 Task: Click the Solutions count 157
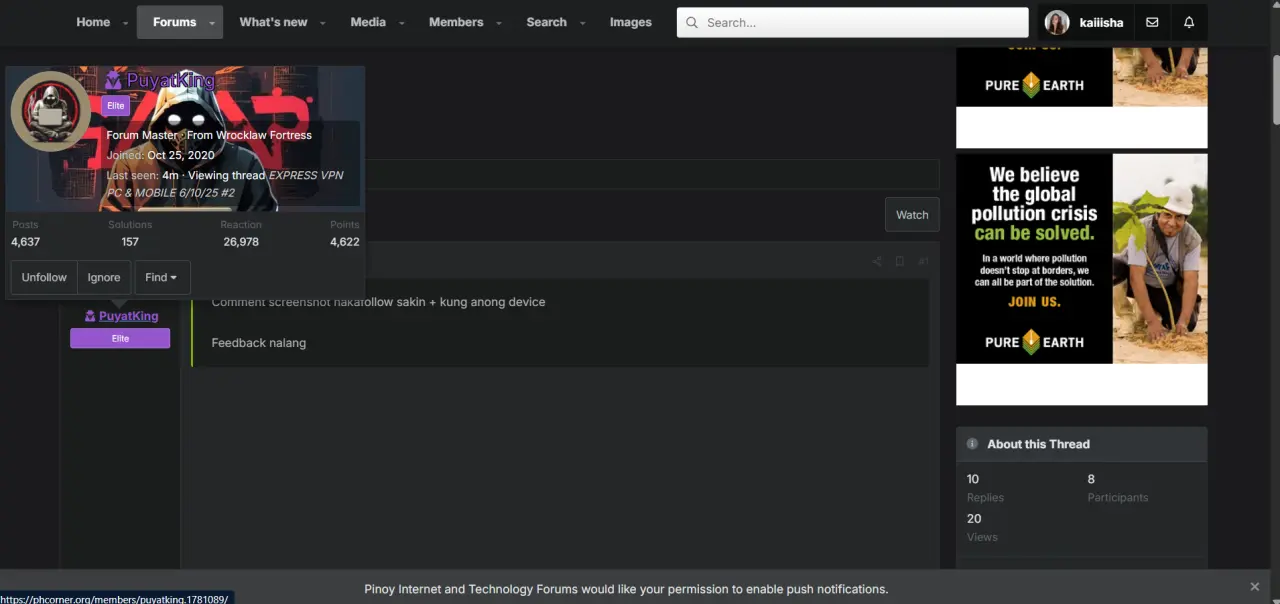click(x=130, y=242)
